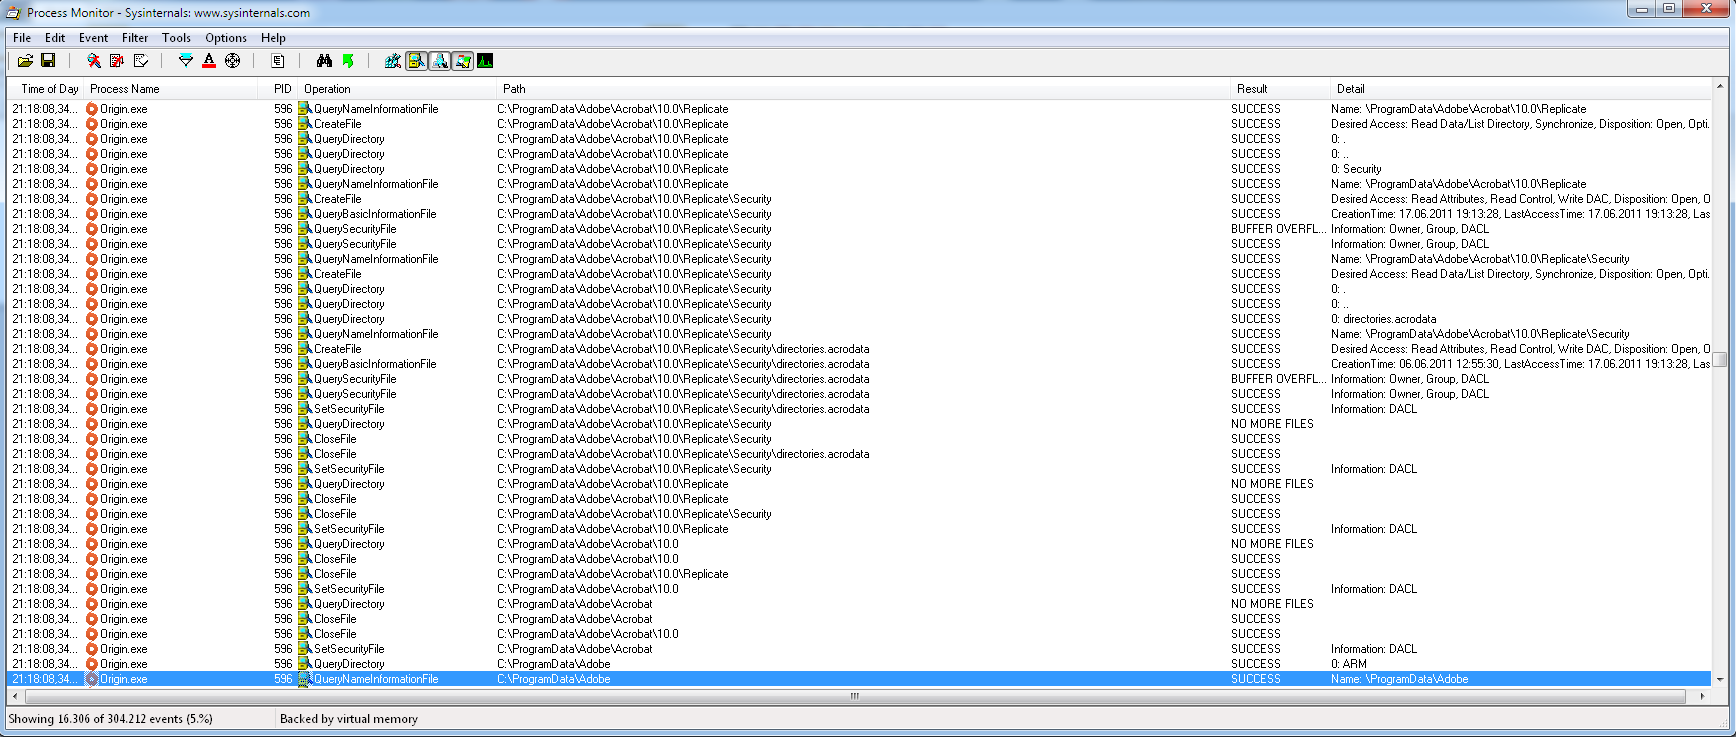Open the Filter menu
The width and height of the screenshot is (1736, 737).
135,38
